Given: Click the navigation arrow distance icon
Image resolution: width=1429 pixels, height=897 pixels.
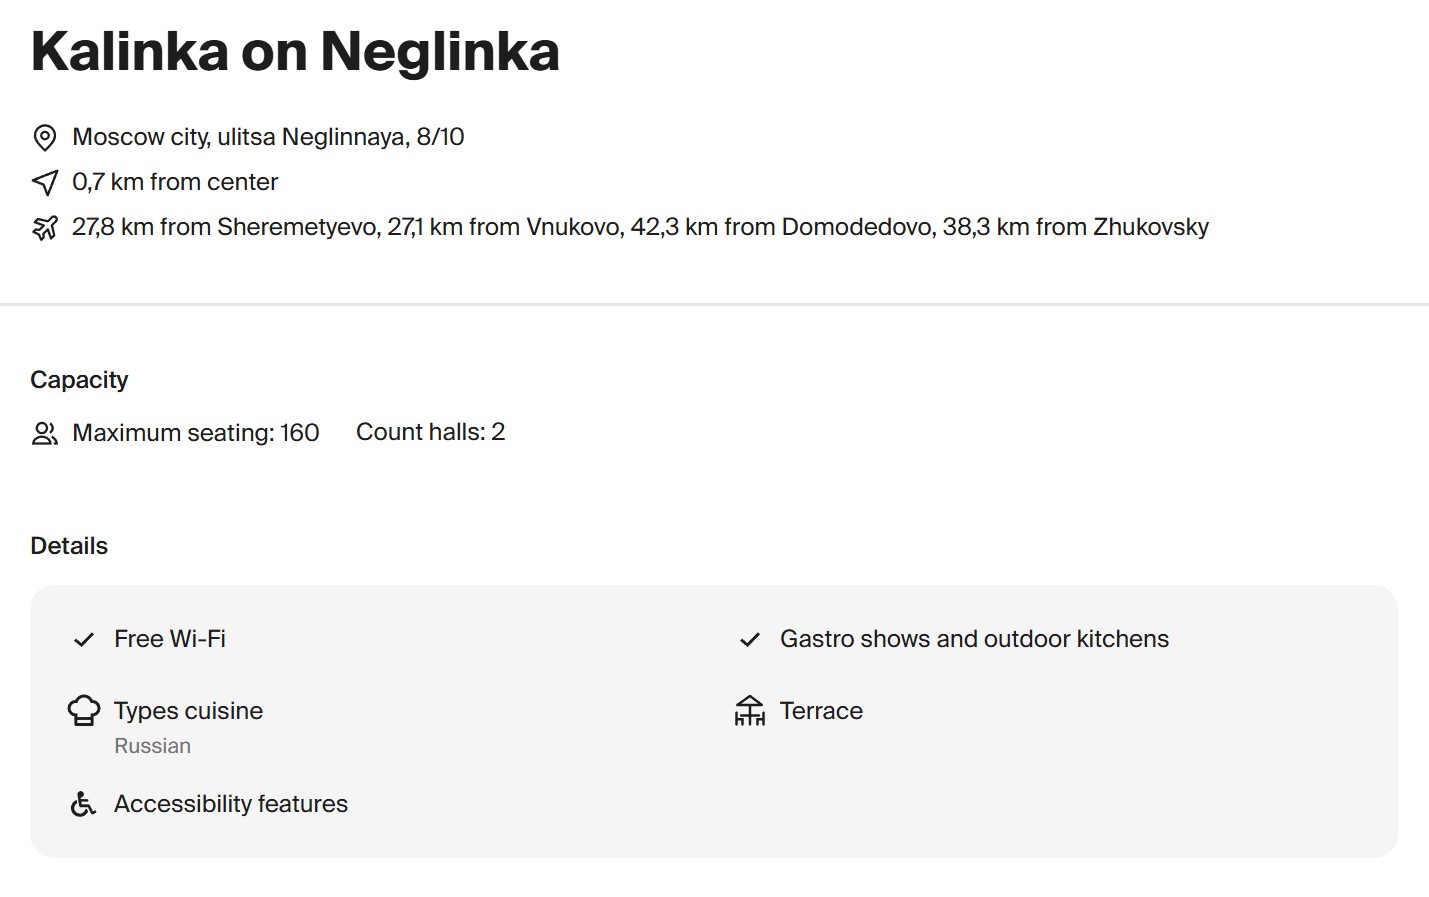Looking at the screenshot, I should tap(45, 182).
